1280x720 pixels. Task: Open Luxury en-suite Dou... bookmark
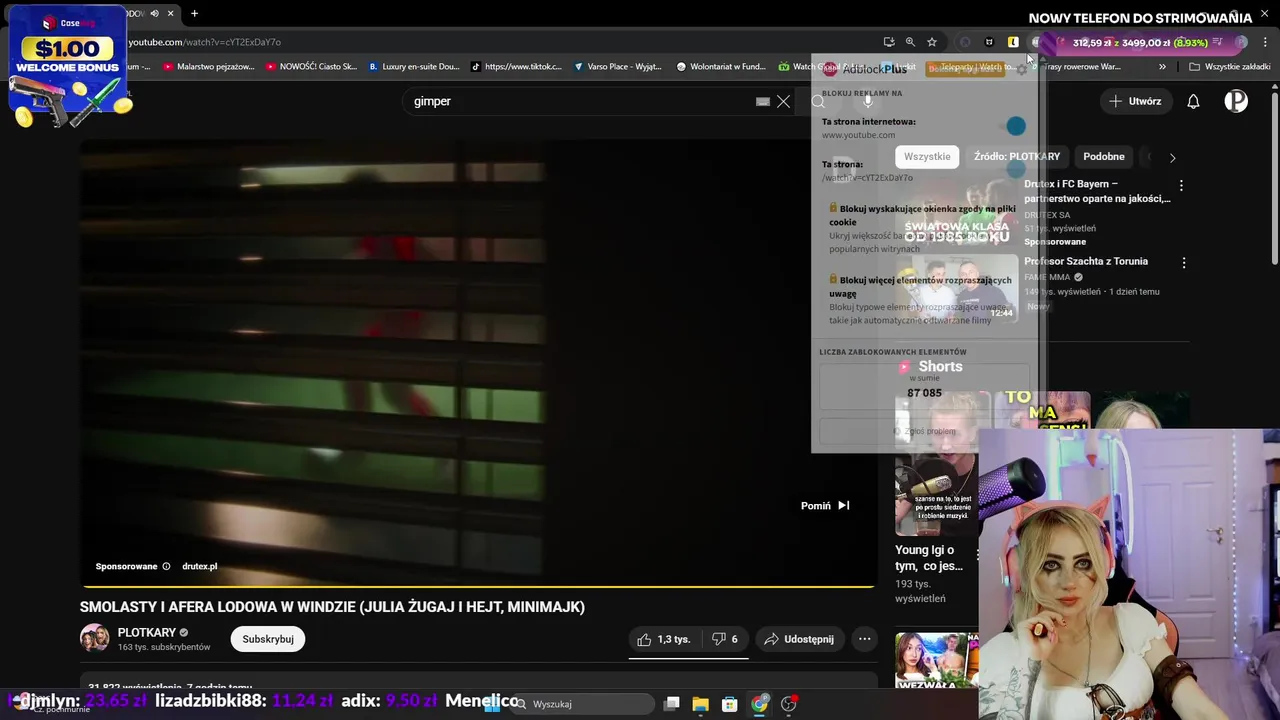(414, 67)
